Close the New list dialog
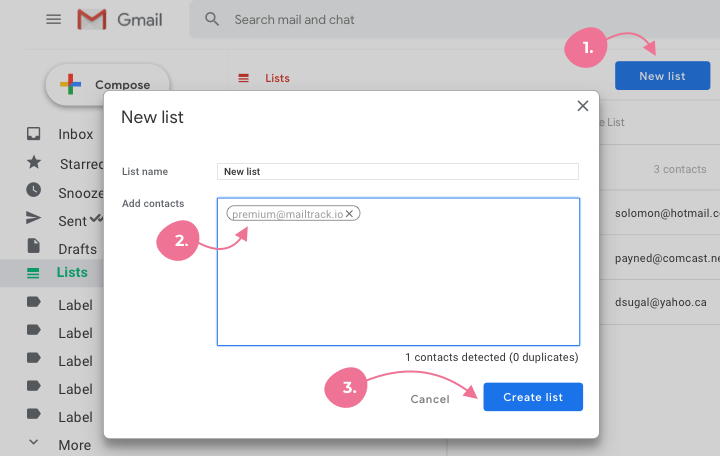The height and width of the screenshot is (456, 720). (x=583, y=105)
